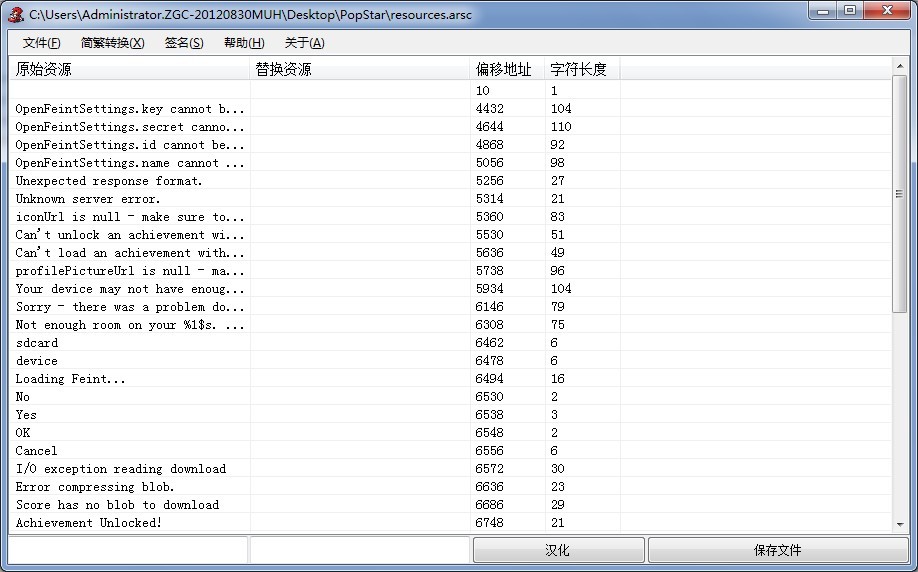The image size is (918, 572).
Task: Click offset value 6748
Action: [x=489, y=523]
